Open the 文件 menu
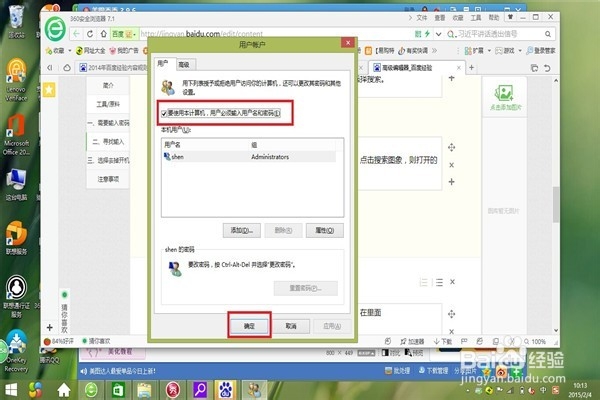The image size is (600, 400). [x=422, y=18]
